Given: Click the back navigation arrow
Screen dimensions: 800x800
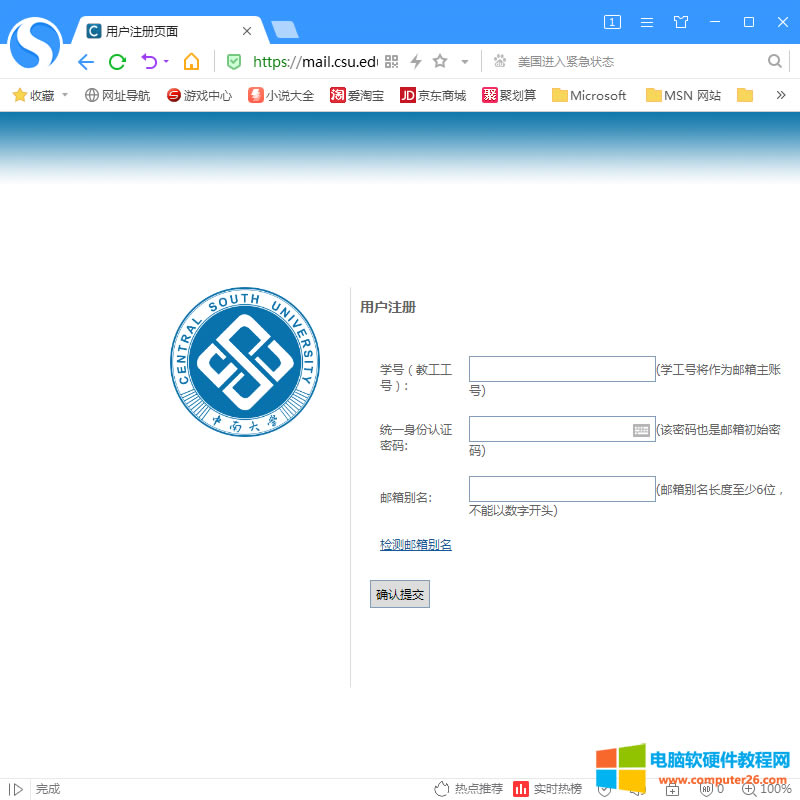Looking at the screenshot, I should 86,62.
